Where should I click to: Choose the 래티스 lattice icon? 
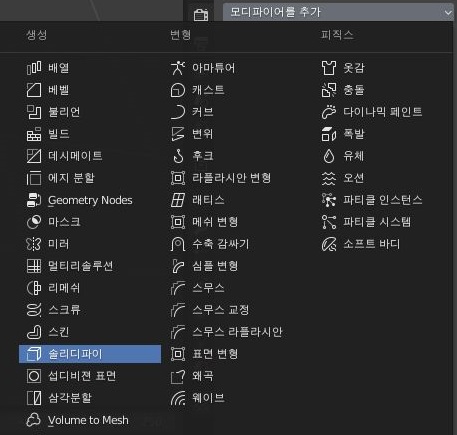point(178,200)
